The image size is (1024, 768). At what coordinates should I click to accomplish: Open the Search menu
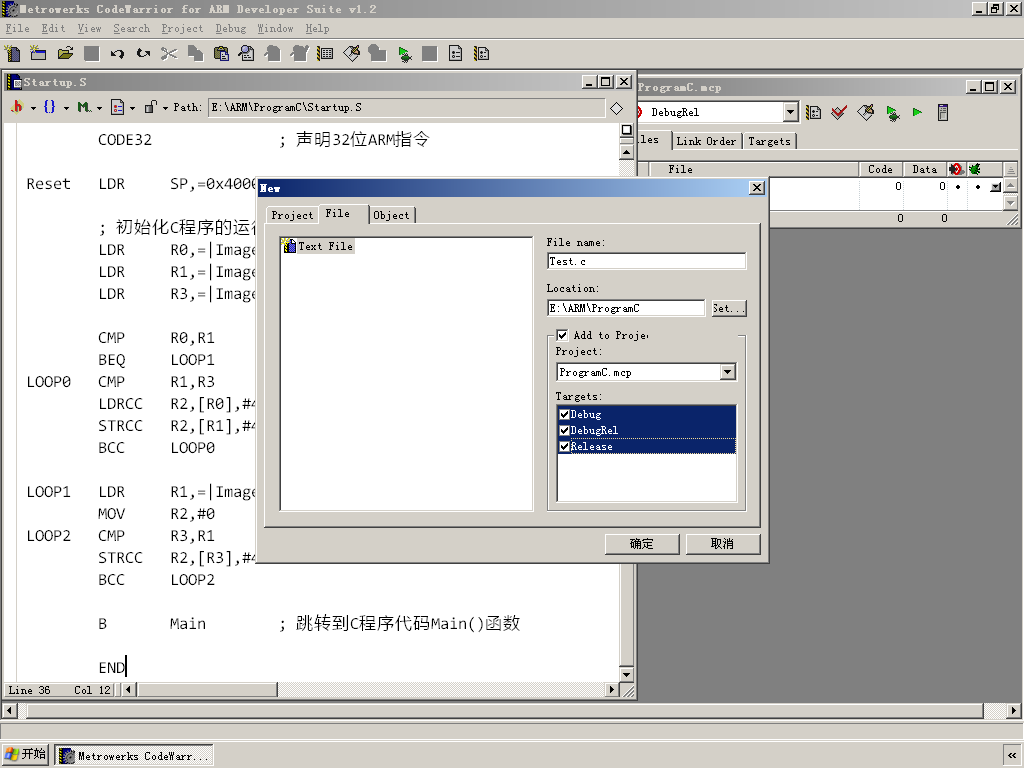(x=131, y=29)
